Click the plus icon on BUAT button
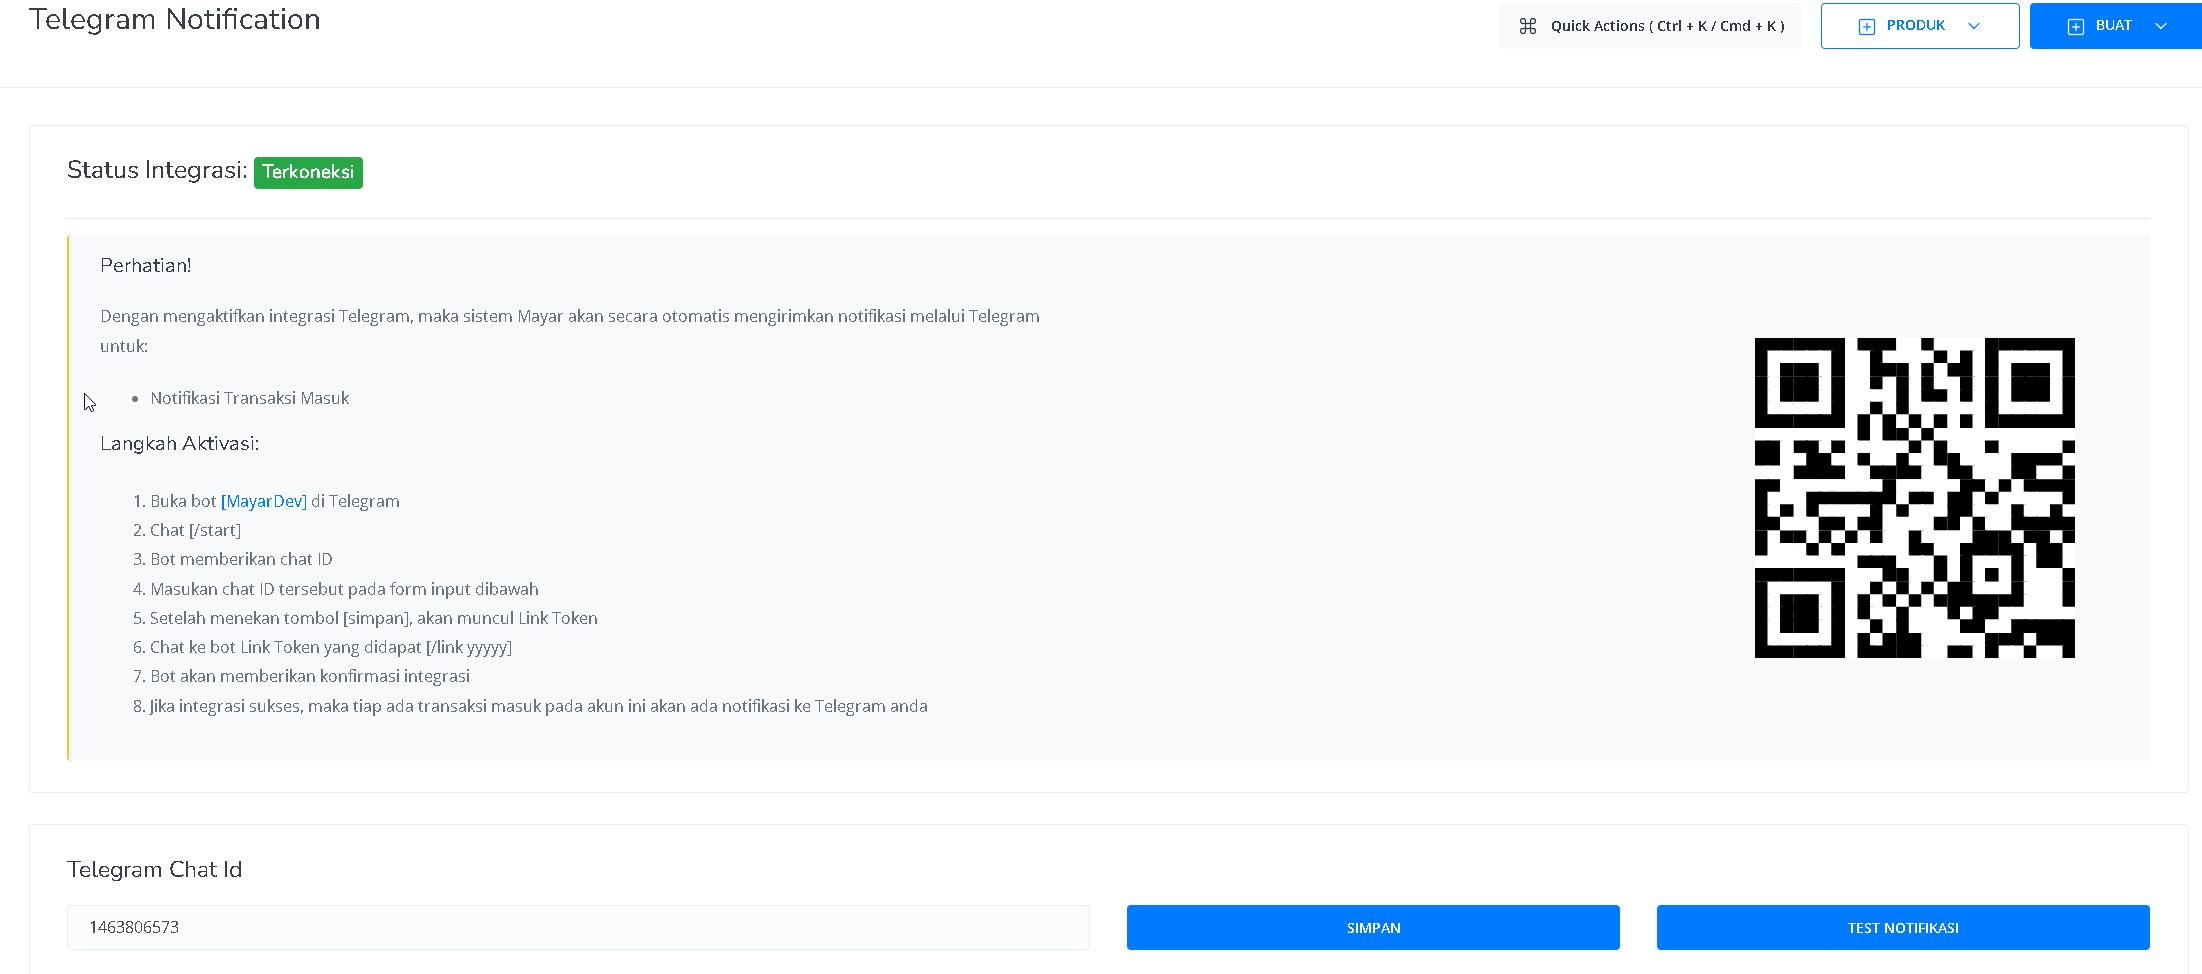The image size is (2202, 974). pyautogui.click(x=2076, y=26)
